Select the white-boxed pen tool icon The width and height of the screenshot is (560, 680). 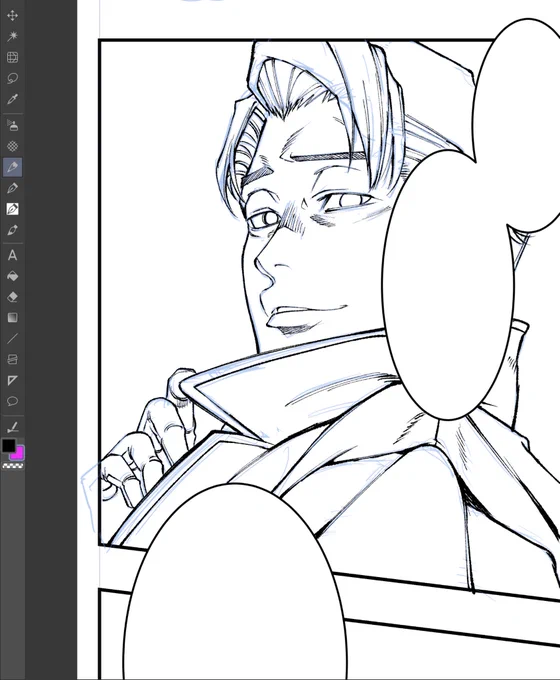click(12, 209)
